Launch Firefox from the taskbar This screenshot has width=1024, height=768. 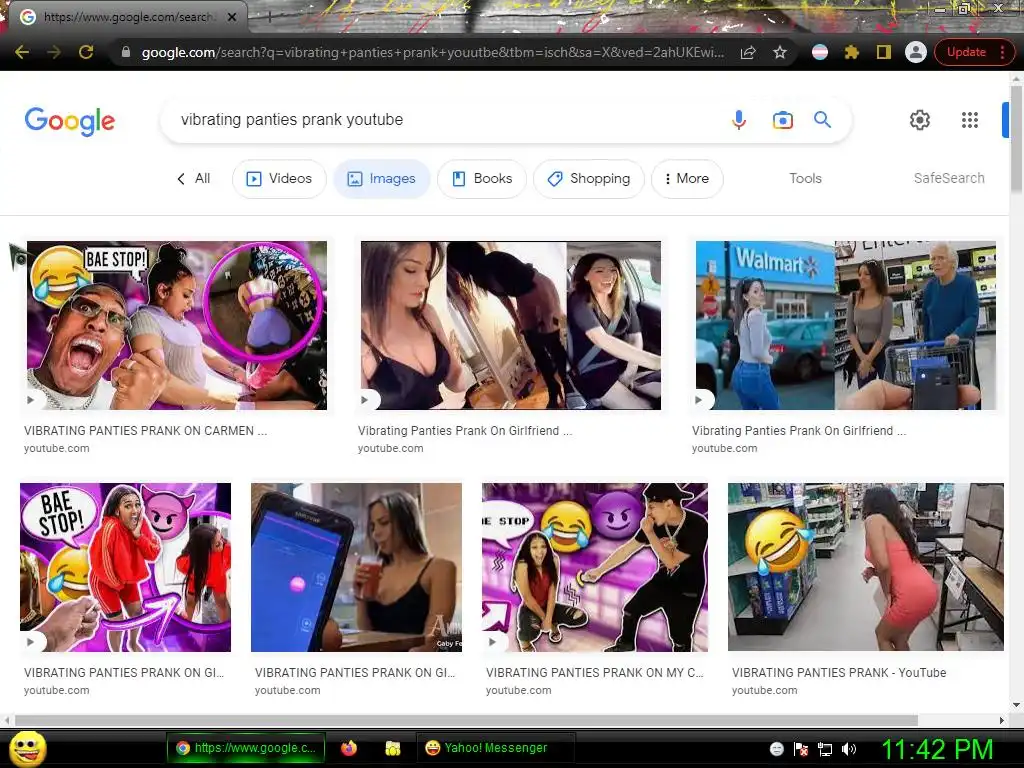coord(349,748)
